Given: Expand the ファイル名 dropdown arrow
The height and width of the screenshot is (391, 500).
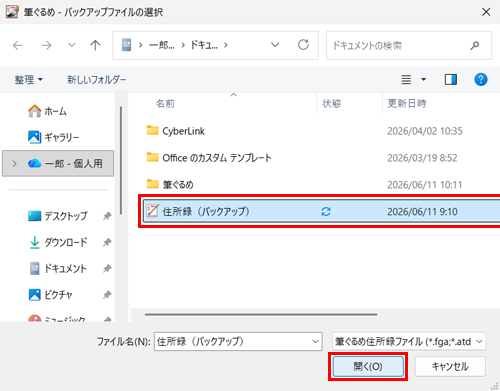Looking at the screenshot, I should pyautogui.click(x=315, y=342).
